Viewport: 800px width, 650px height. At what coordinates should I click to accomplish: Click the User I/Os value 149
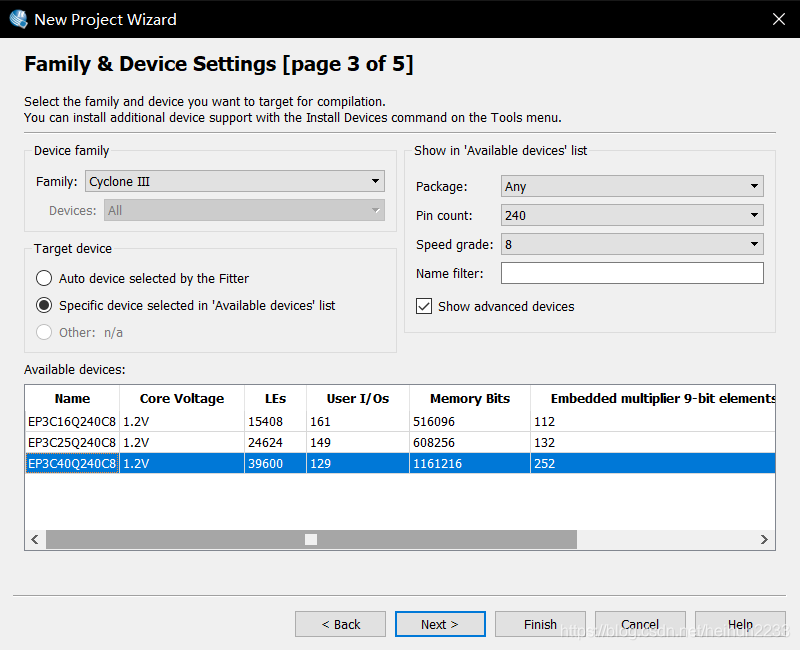click(320, 442)
